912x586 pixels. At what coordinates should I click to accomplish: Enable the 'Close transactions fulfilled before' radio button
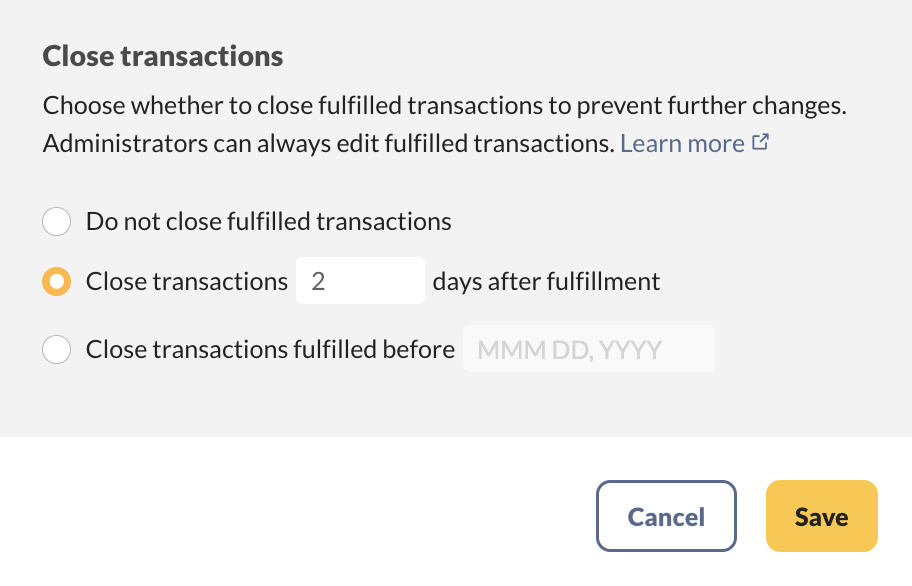pos(56,349)
